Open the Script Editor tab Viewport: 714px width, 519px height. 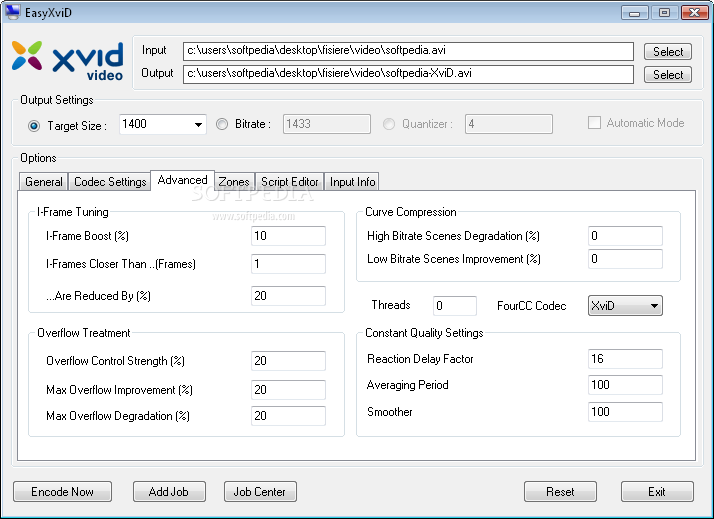[290, 182]
